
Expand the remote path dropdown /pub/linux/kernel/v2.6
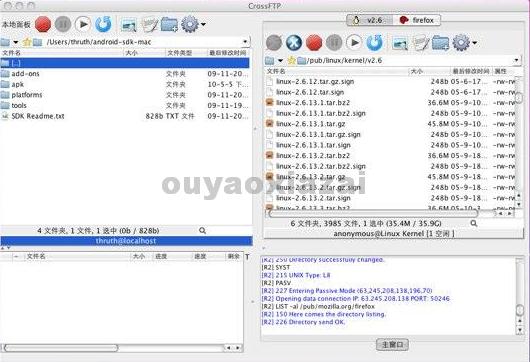516,61
